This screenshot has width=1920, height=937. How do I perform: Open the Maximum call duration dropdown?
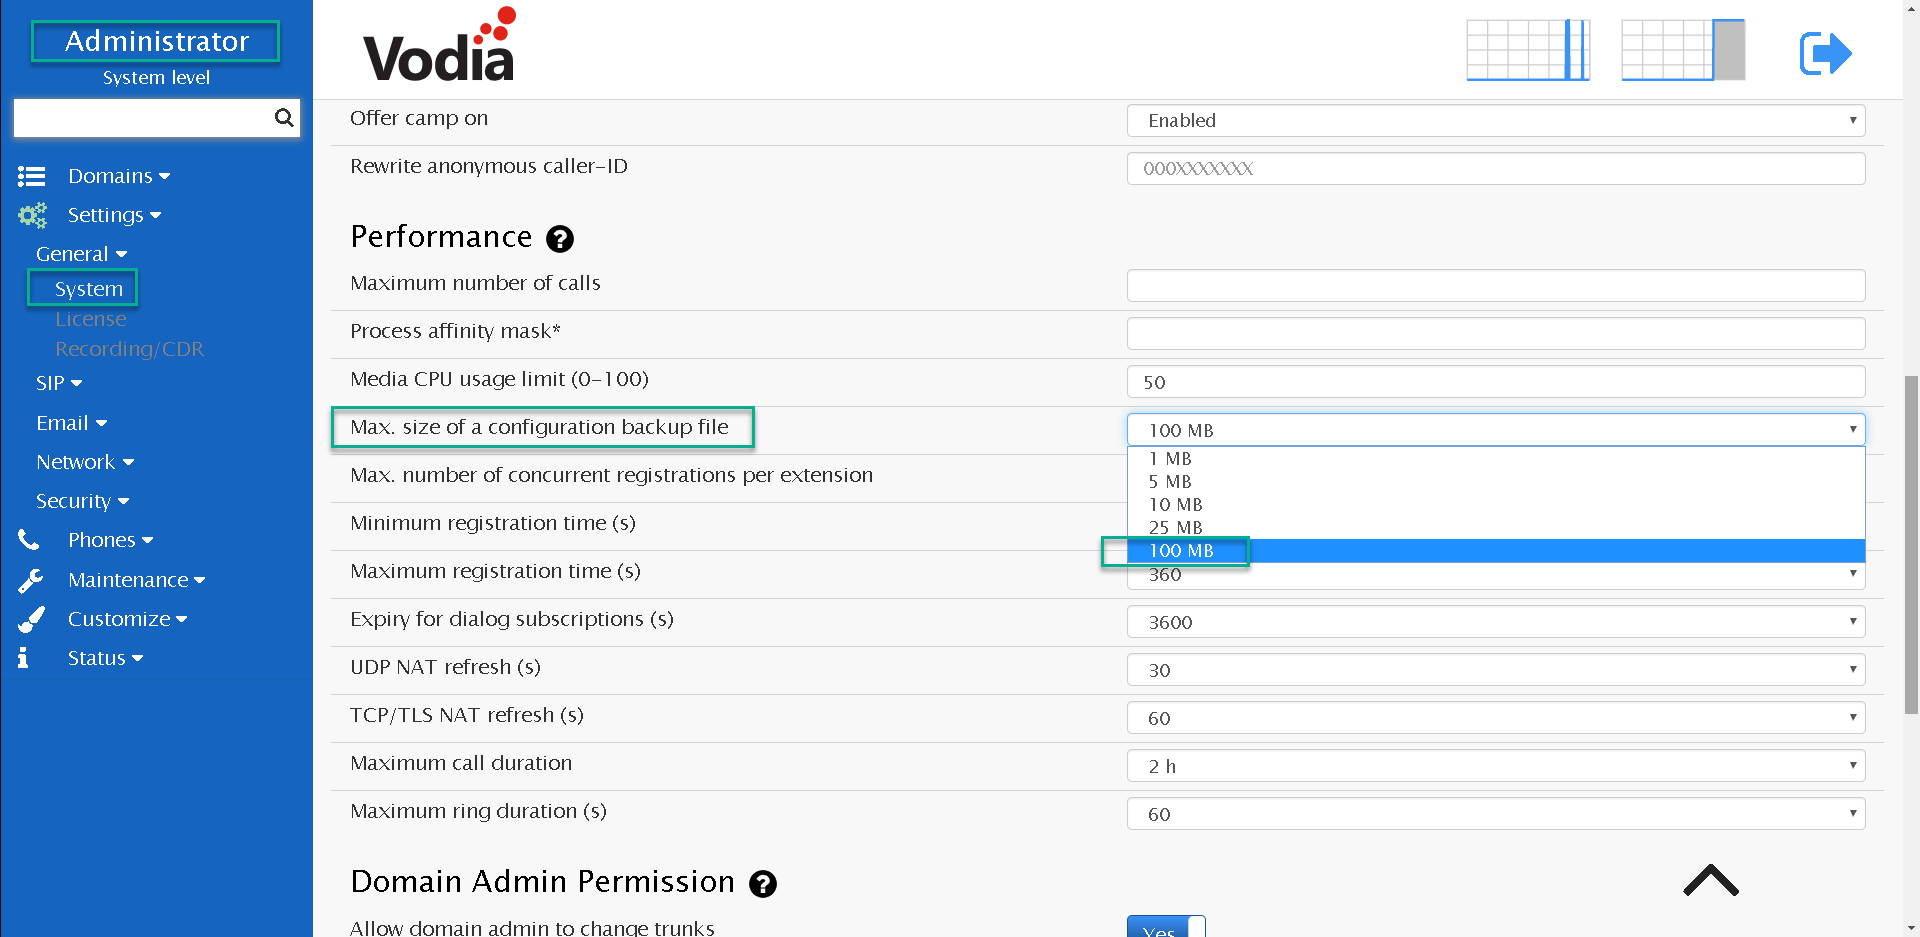point(1496,766)
